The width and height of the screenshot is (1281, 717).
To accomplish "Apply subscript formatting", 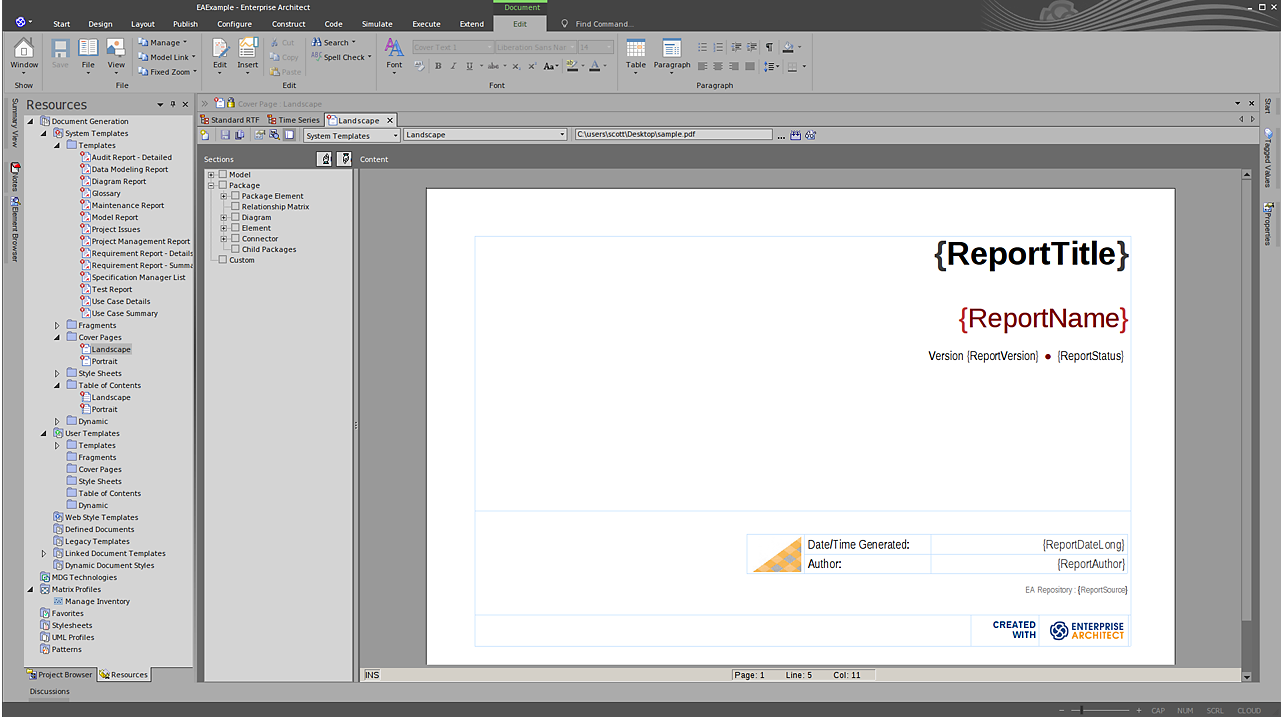I will coord(517,66).
